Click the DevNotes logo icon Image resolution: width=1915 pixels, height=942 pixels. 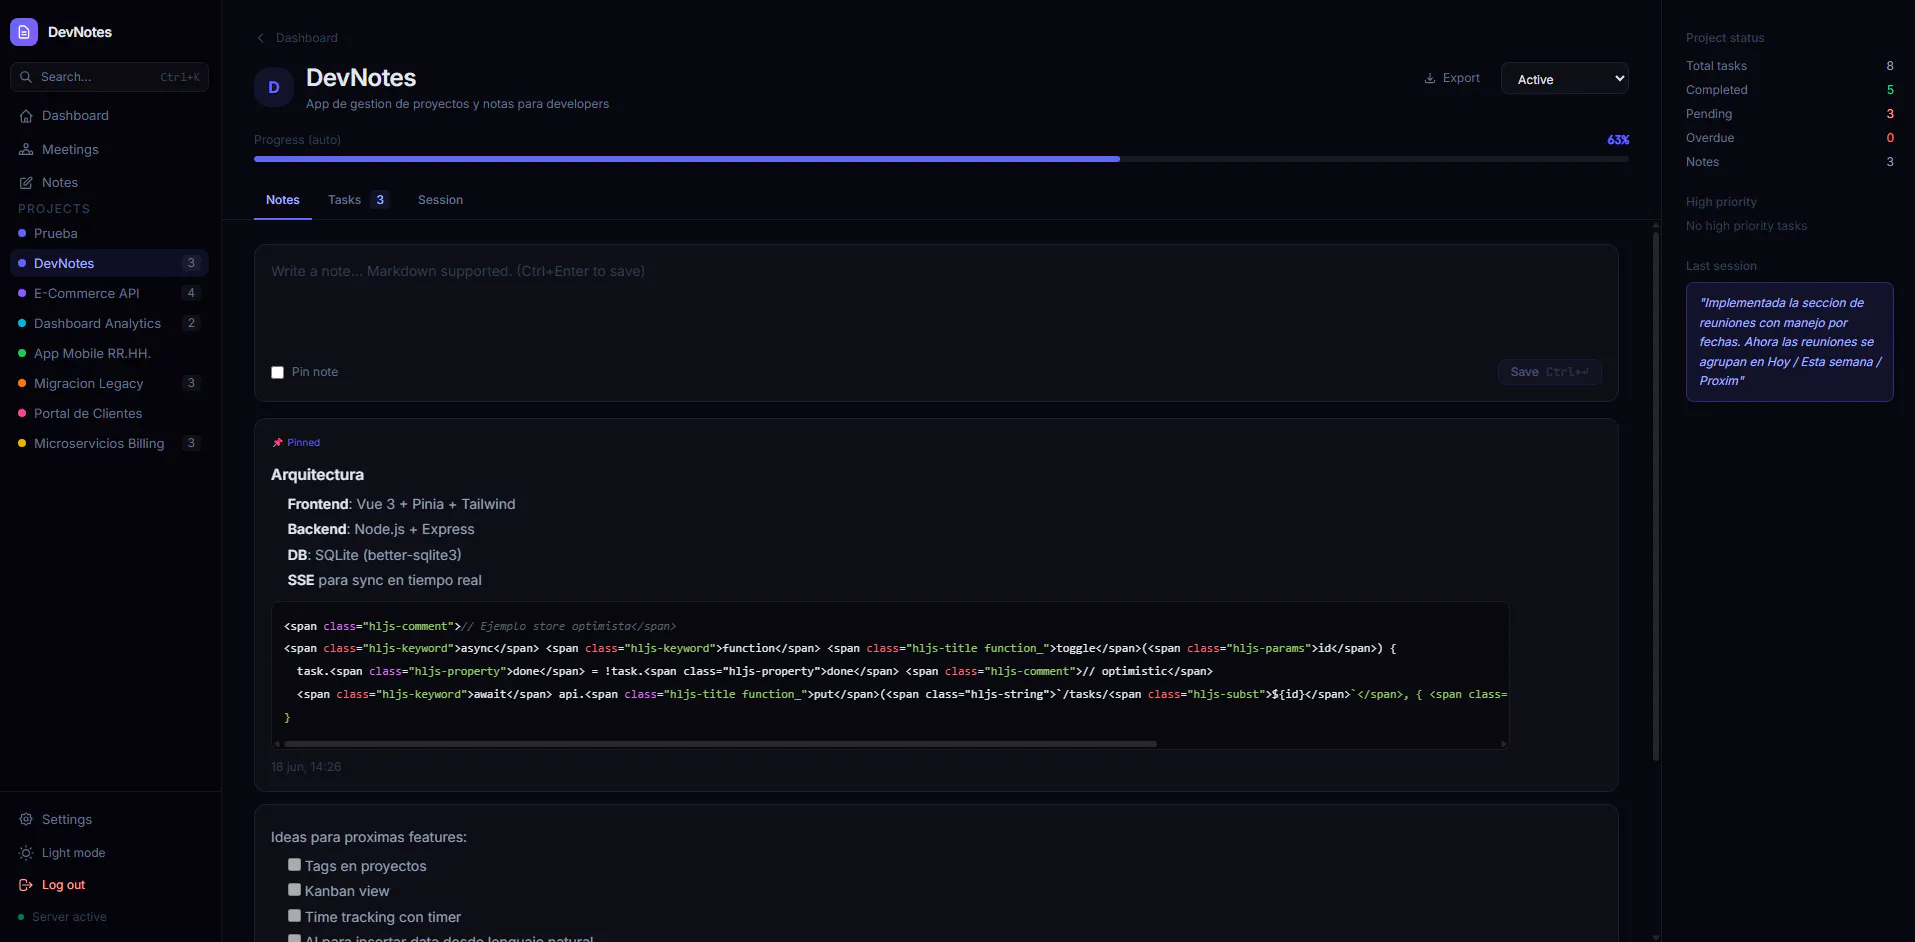(24, 32)
